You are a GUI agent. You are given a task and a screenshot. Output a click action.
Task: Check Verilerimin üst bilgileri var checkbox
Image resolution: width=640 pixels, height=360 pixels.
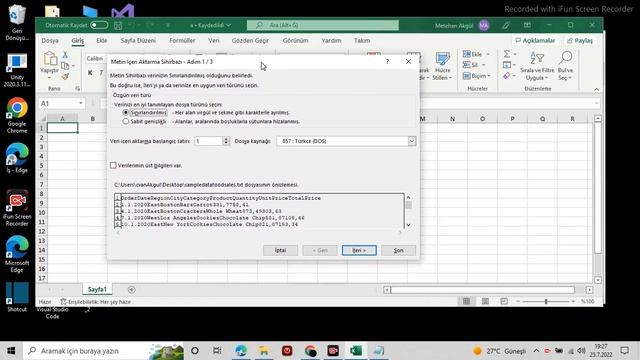113,165
